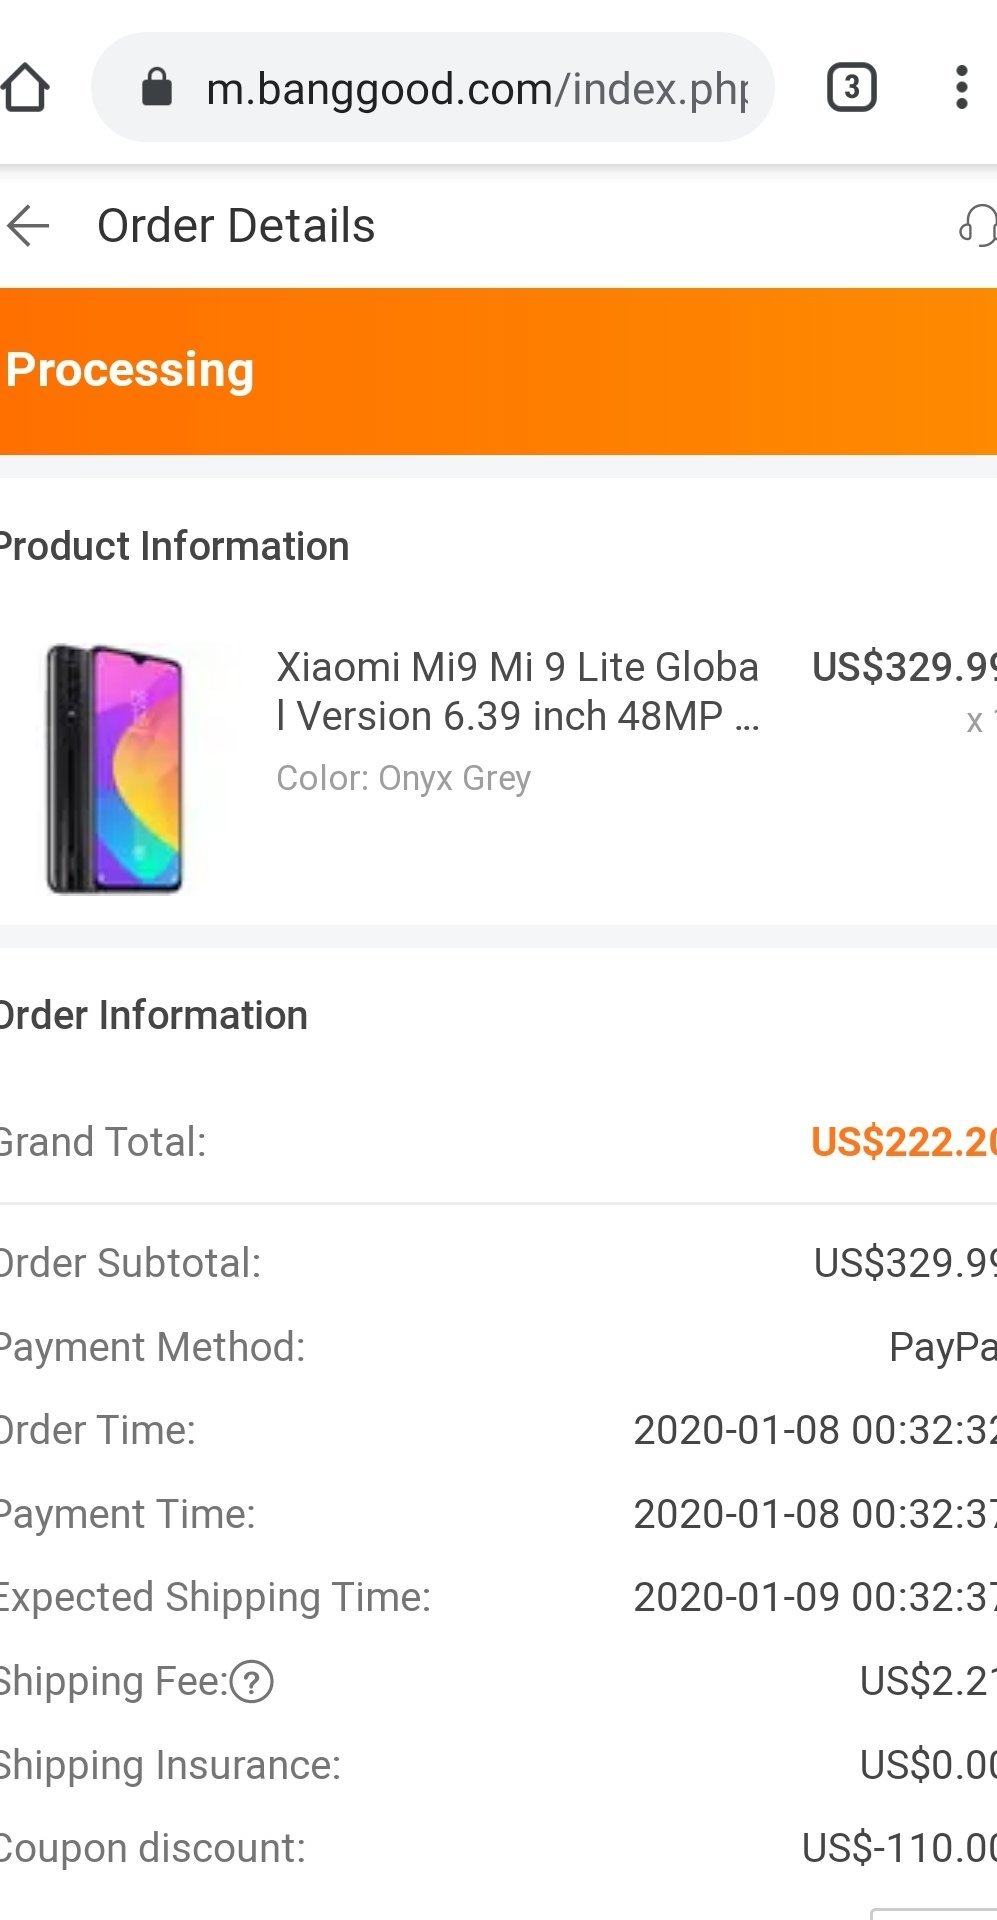Tap the Shipping Fee help question mark
This screenshot has height=1920, width=997.
point(252,1682)
